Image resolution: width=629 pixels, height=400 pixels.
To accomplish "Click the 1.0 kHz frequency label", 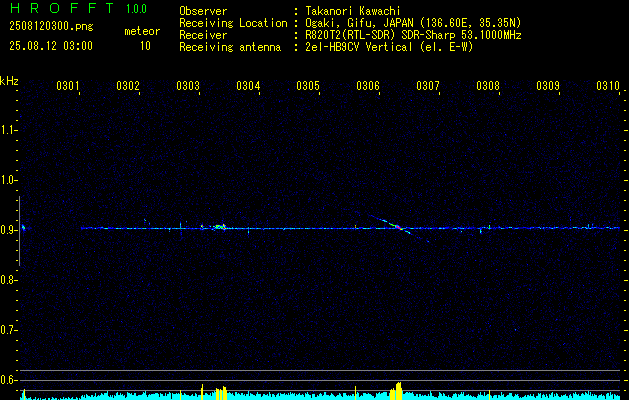I will 8,180.
